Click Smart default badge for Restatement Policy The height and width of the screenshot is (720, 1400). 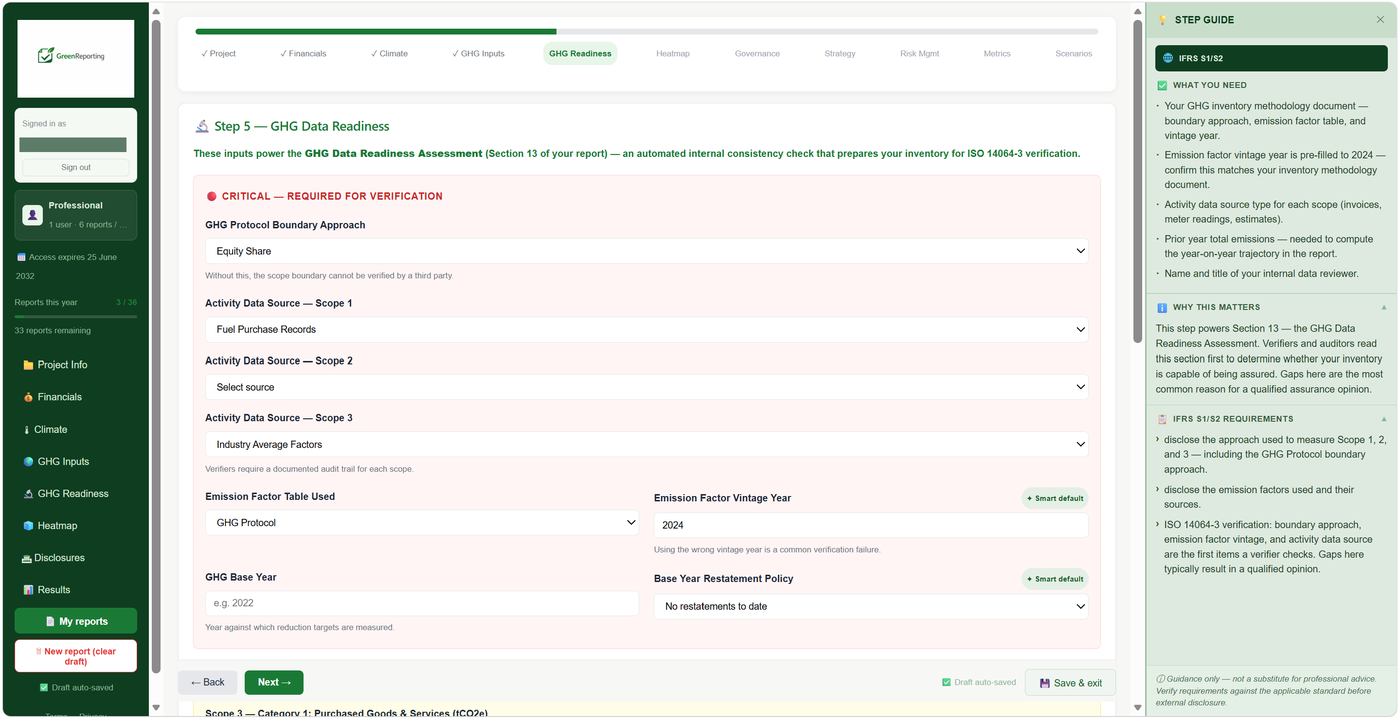click(1055, 579)
